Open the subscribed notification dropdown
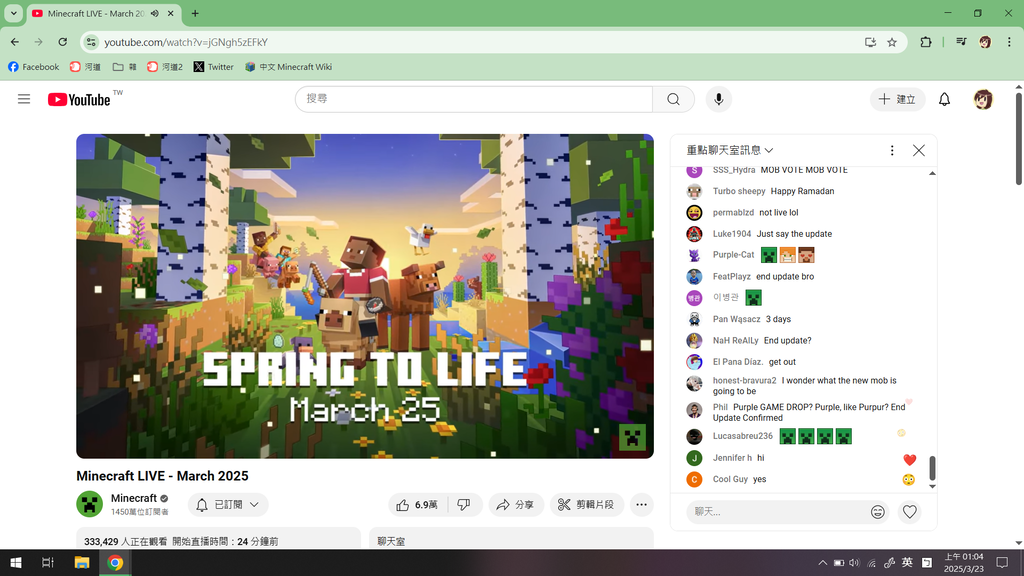The width and height of the screenshot is (1024, 576). 228,505
